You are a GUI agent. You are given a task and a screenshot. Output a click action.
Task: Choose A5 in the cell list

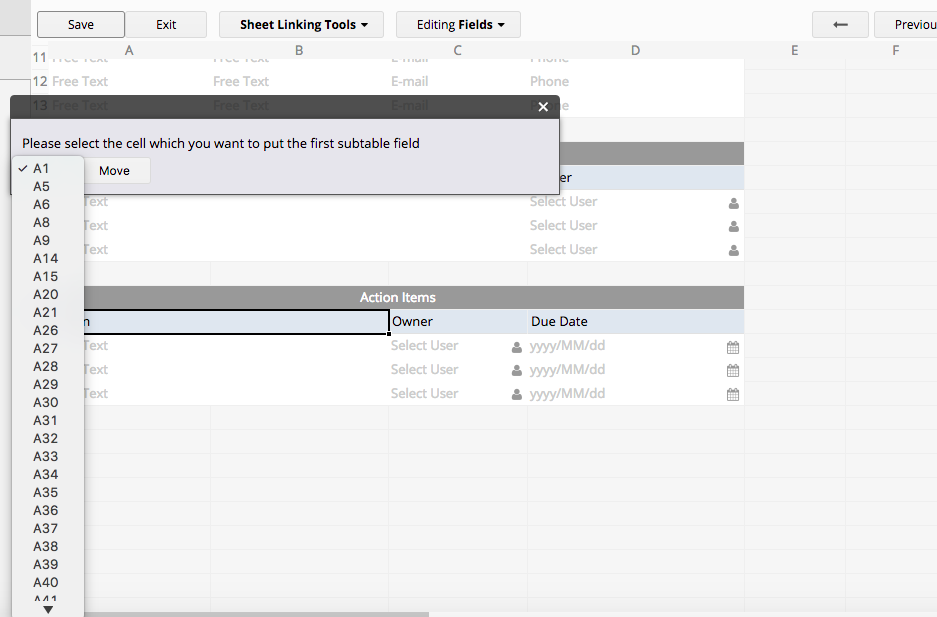(x=48, y=186)
